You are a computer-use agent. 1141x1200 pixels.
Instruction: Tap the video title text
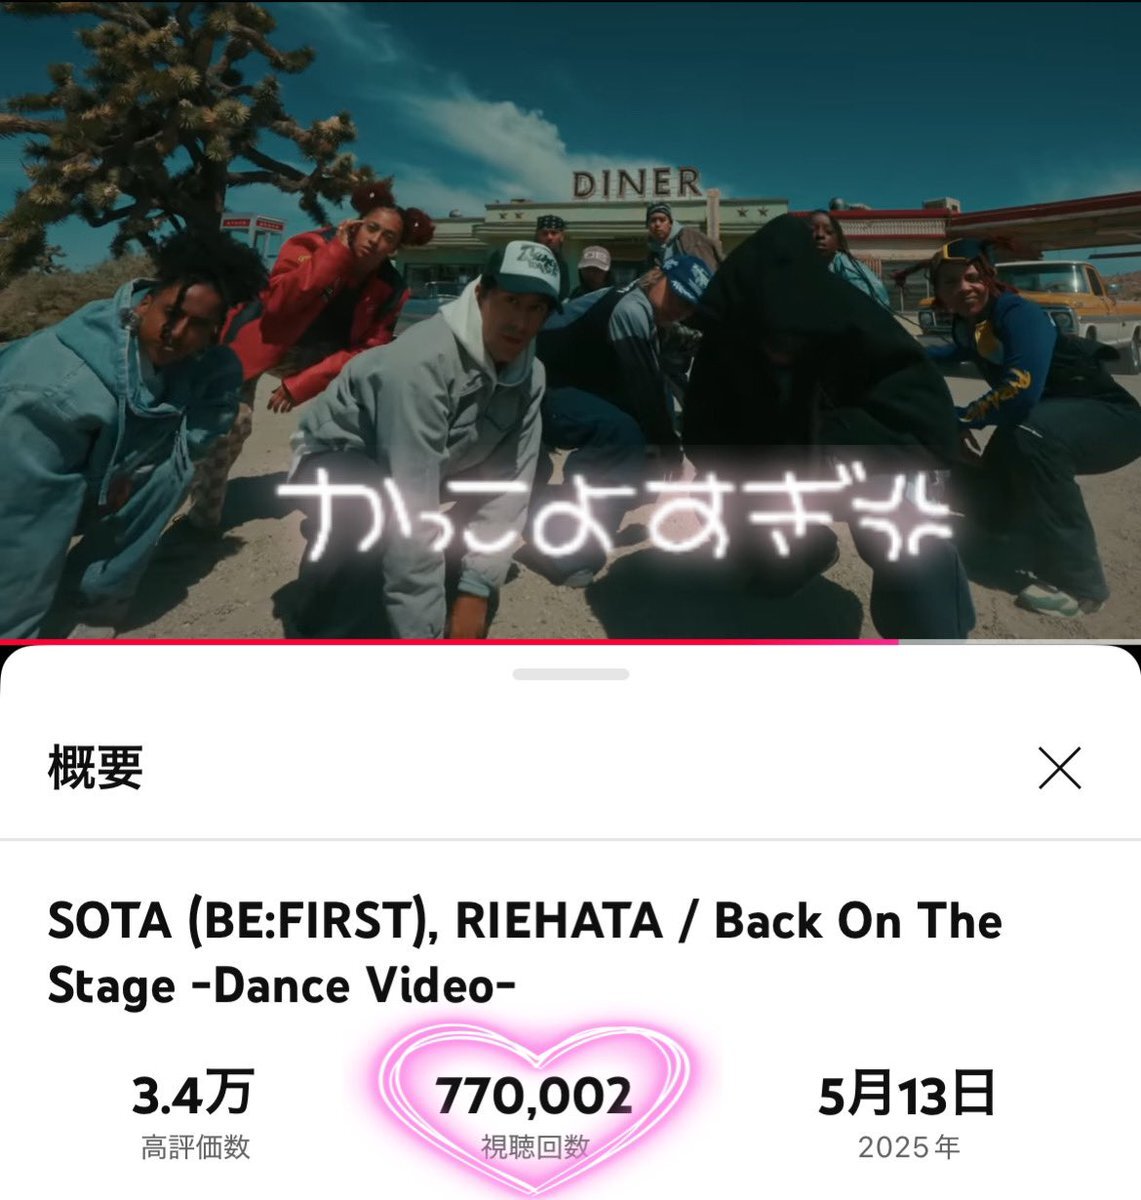(524, 953)
